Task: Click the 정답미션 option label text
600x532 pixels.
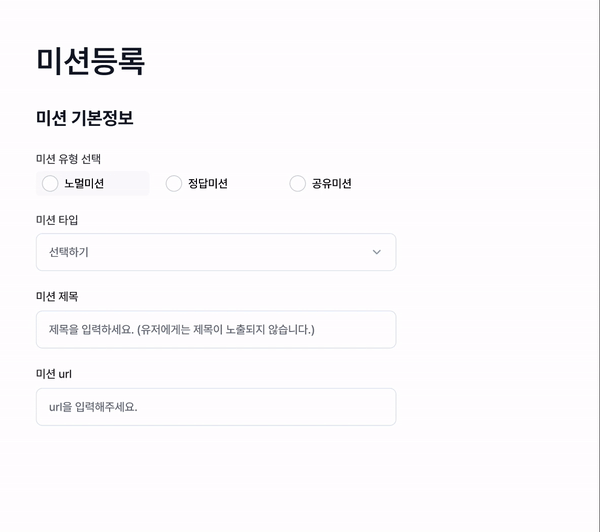Action: [x=208, y=183]
